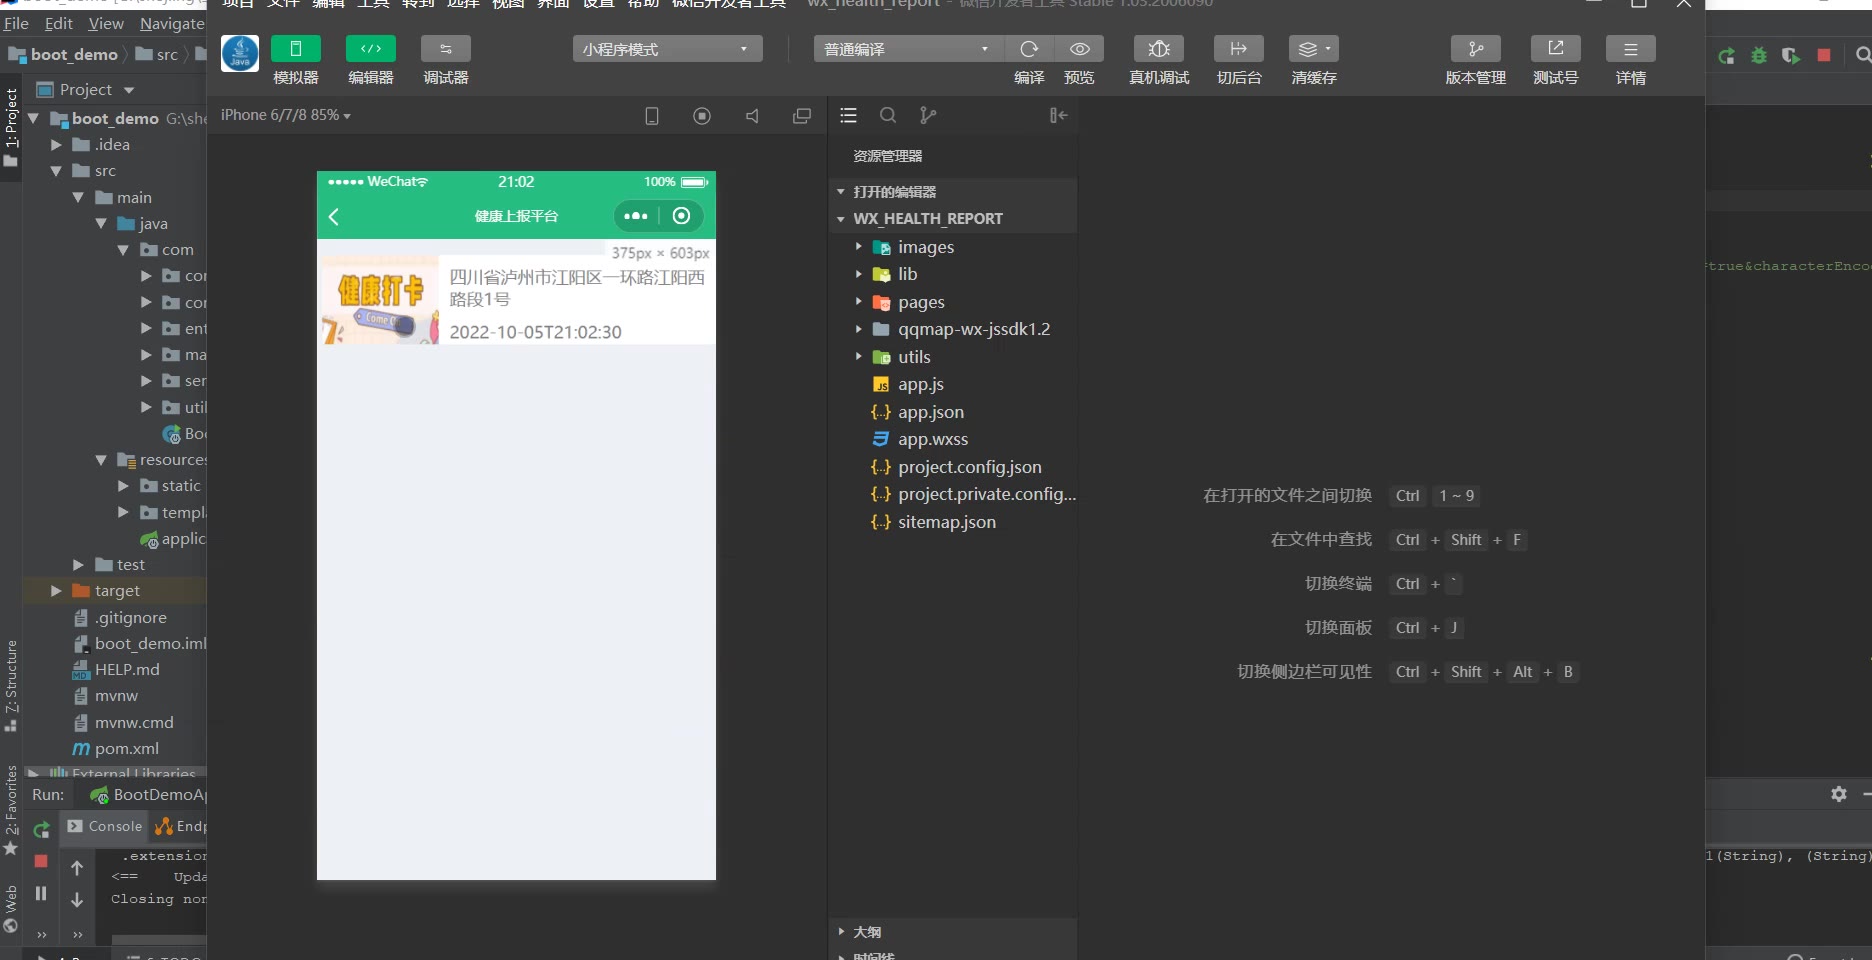Click the 真机调试 debug icon
Screen dimensions: 1872x960
pyautogui.click(x=1159, y=49)
